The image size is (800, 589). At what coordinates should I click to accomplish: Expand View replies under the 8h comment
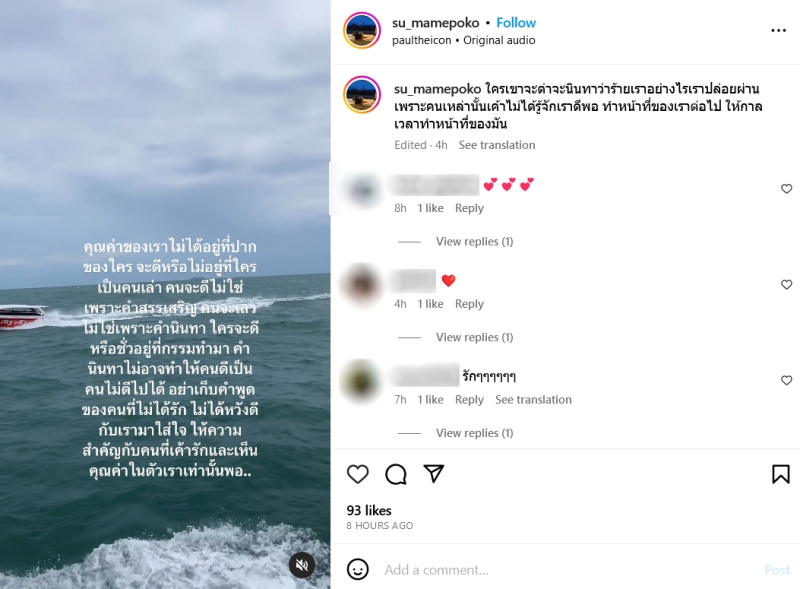pyautogui.click(x=474, y=241)
